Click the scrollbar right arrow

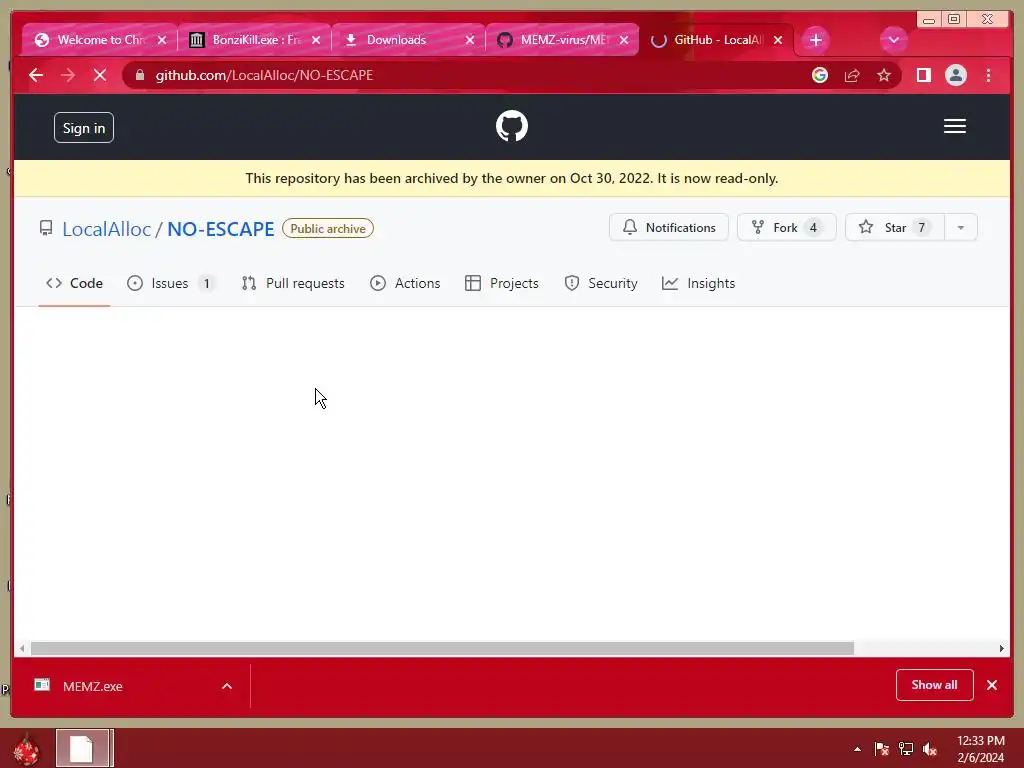[1002, 648]
